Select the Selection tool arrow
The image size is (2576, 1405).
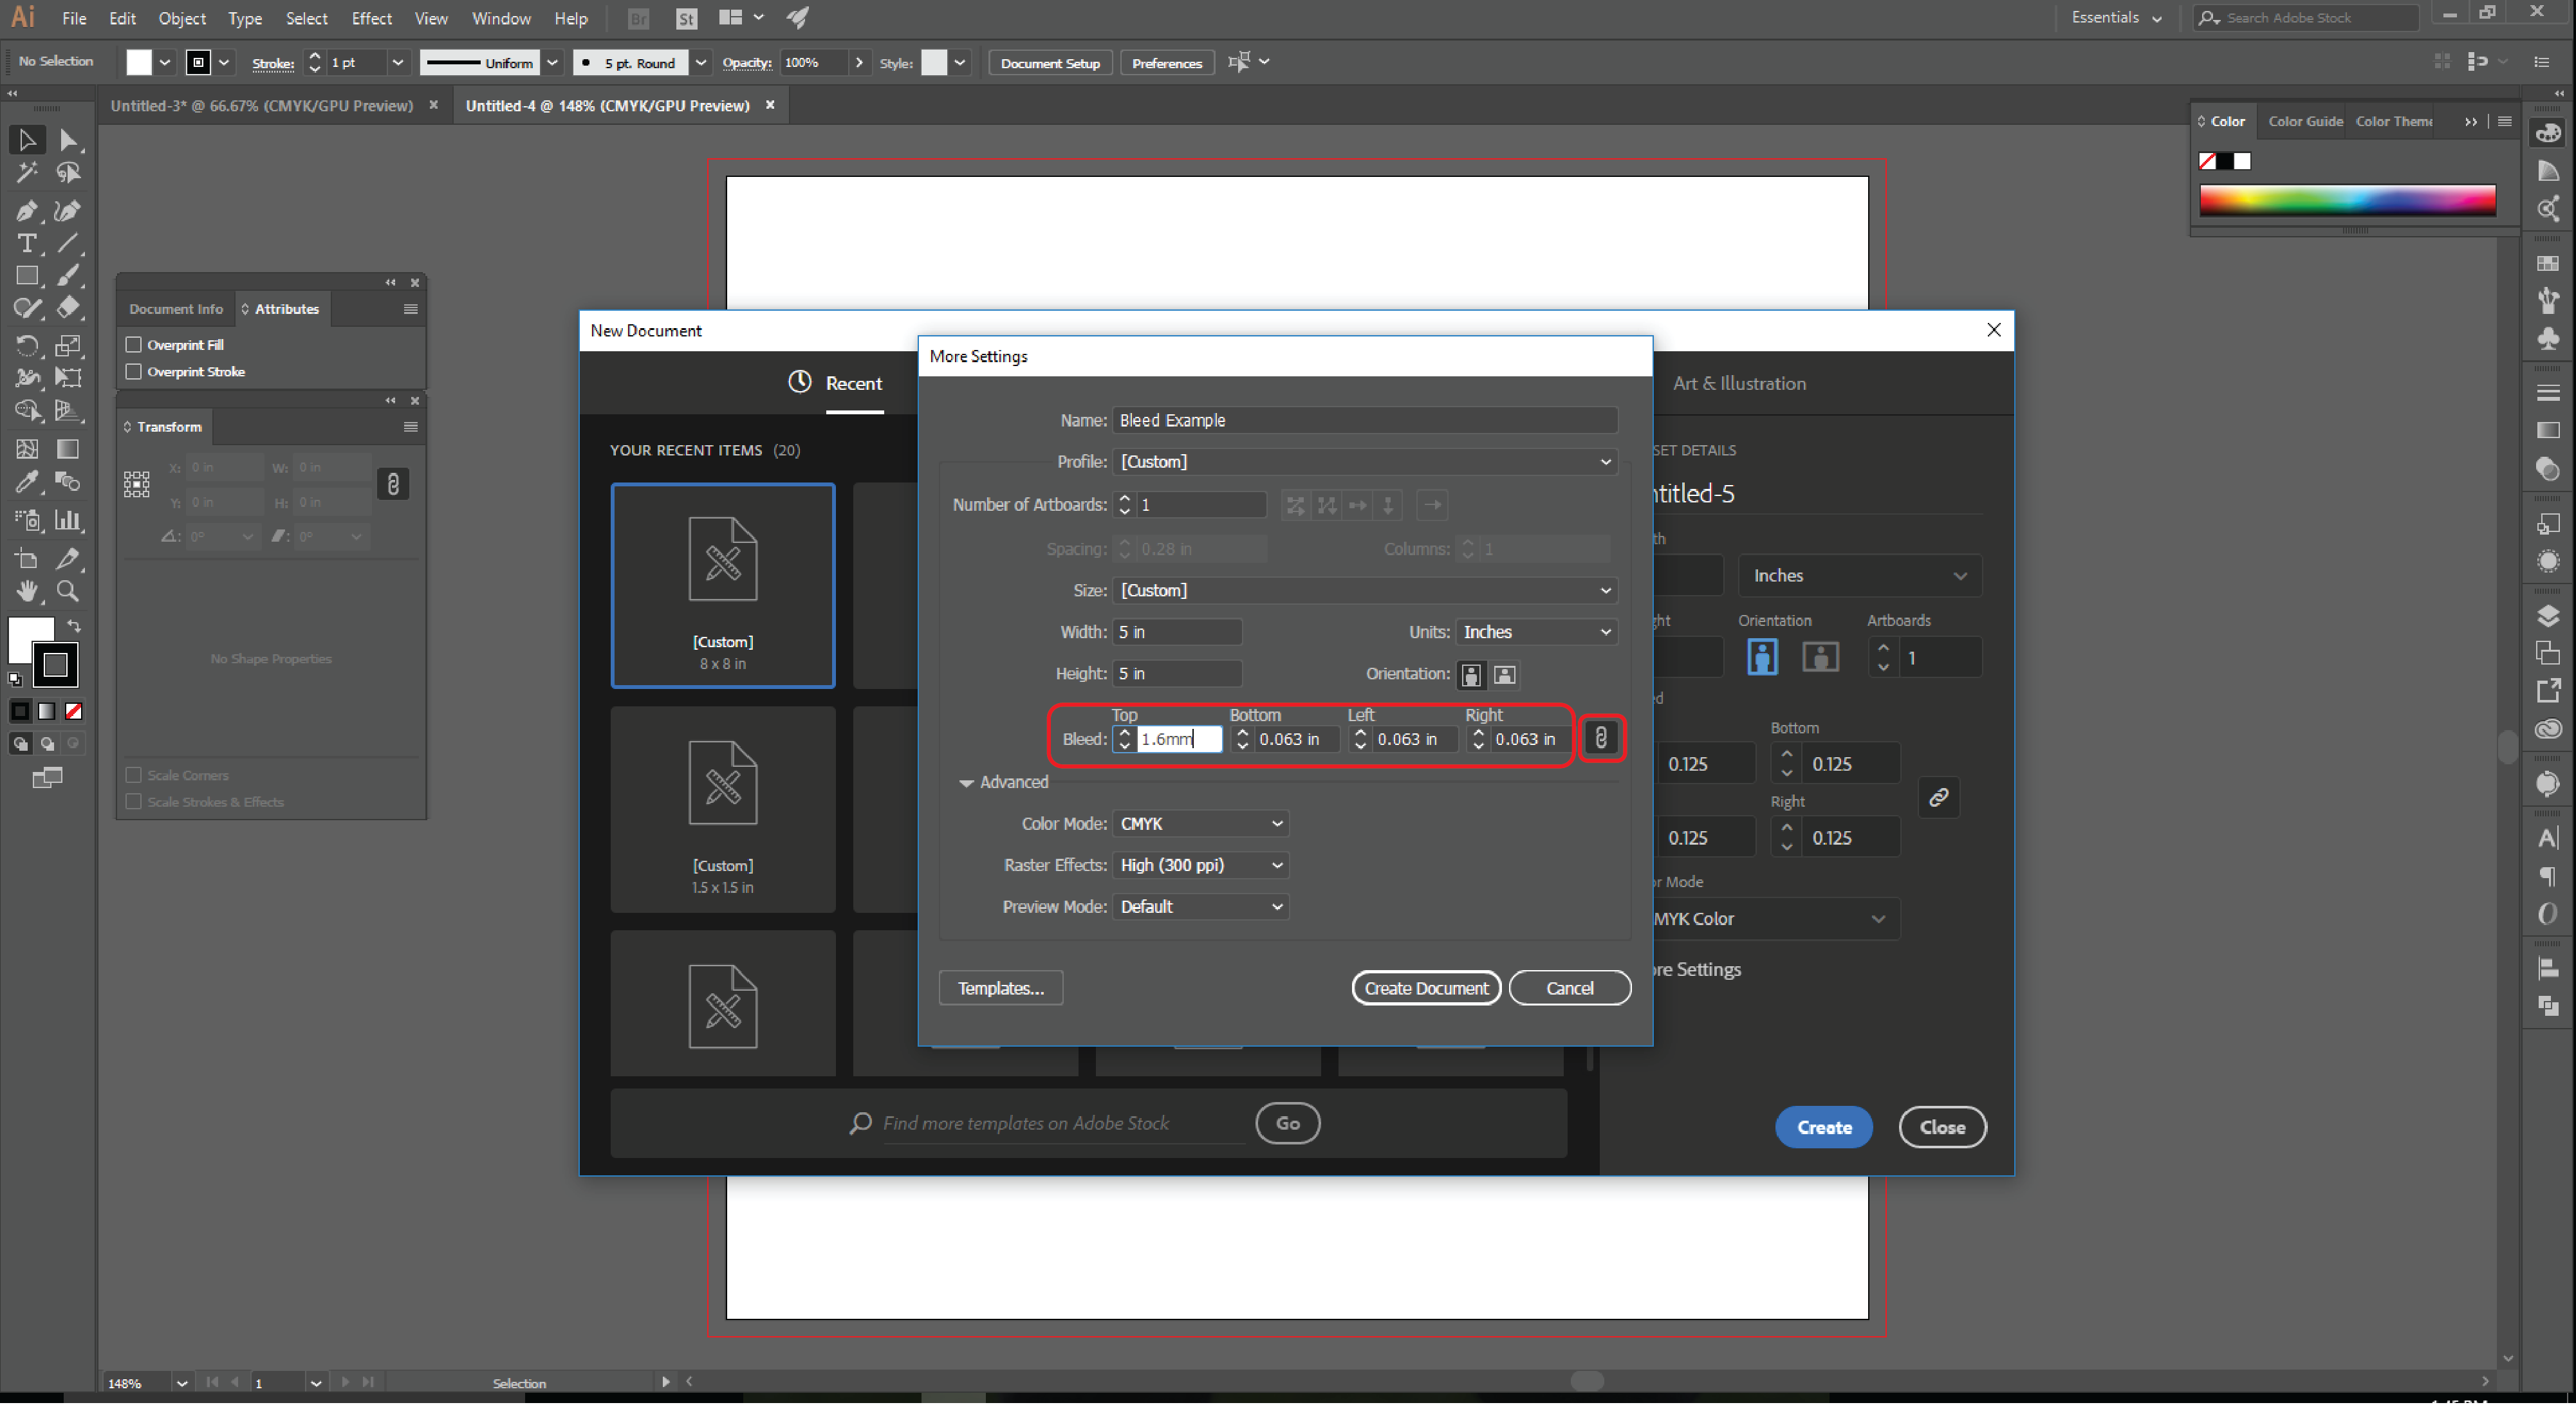(27, 140)
